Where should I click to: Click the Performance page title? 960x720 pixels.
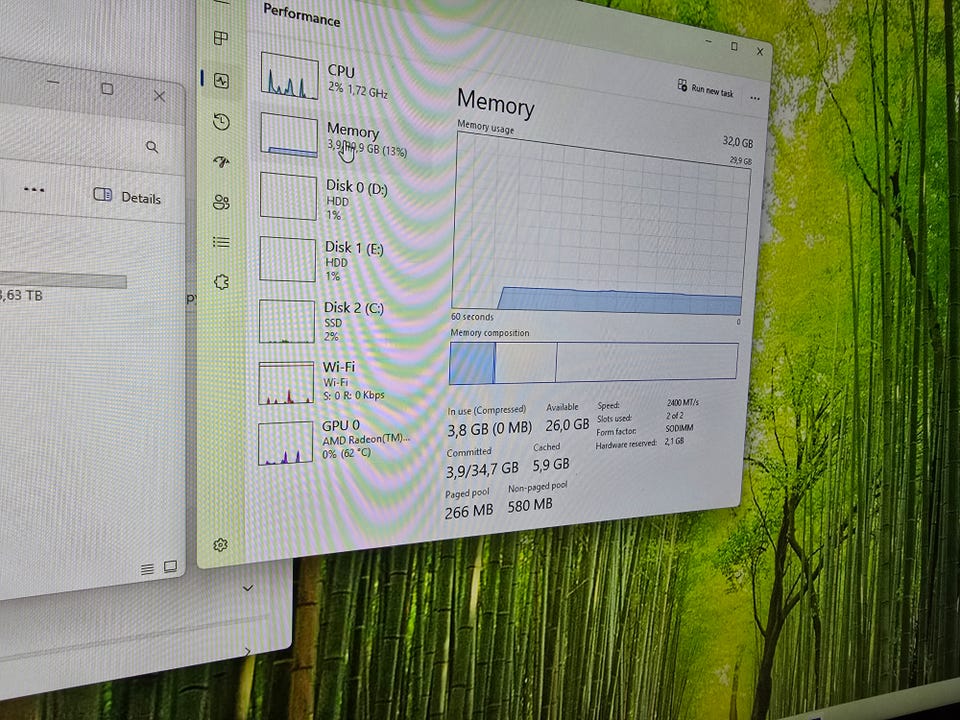tap(301, 14)
